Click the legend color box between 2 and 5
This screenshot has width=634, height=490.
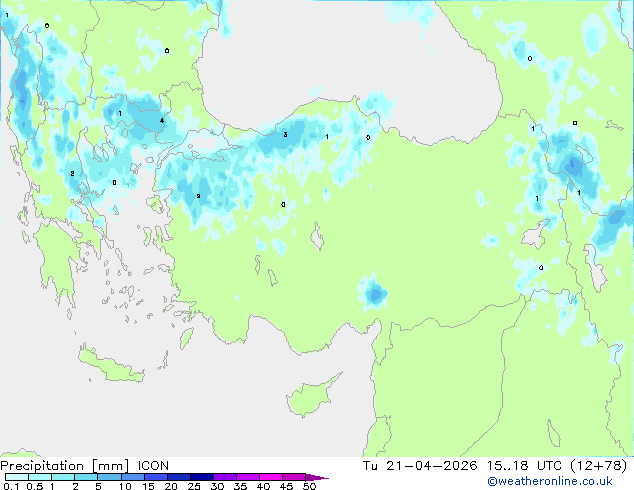tap(86, 477)
